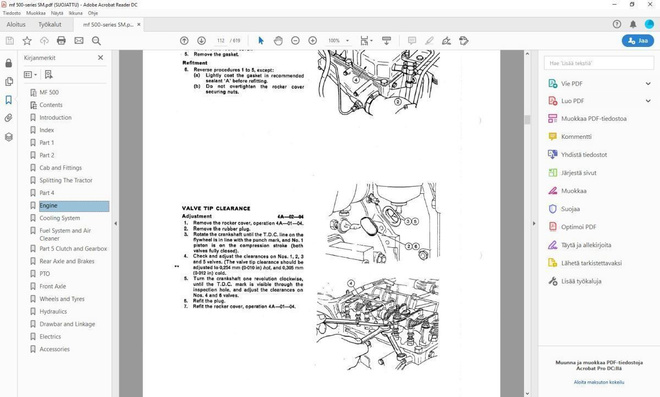Click the Sign document pen icon
This screenshot has height=397, width=660.
coord(447,41)
